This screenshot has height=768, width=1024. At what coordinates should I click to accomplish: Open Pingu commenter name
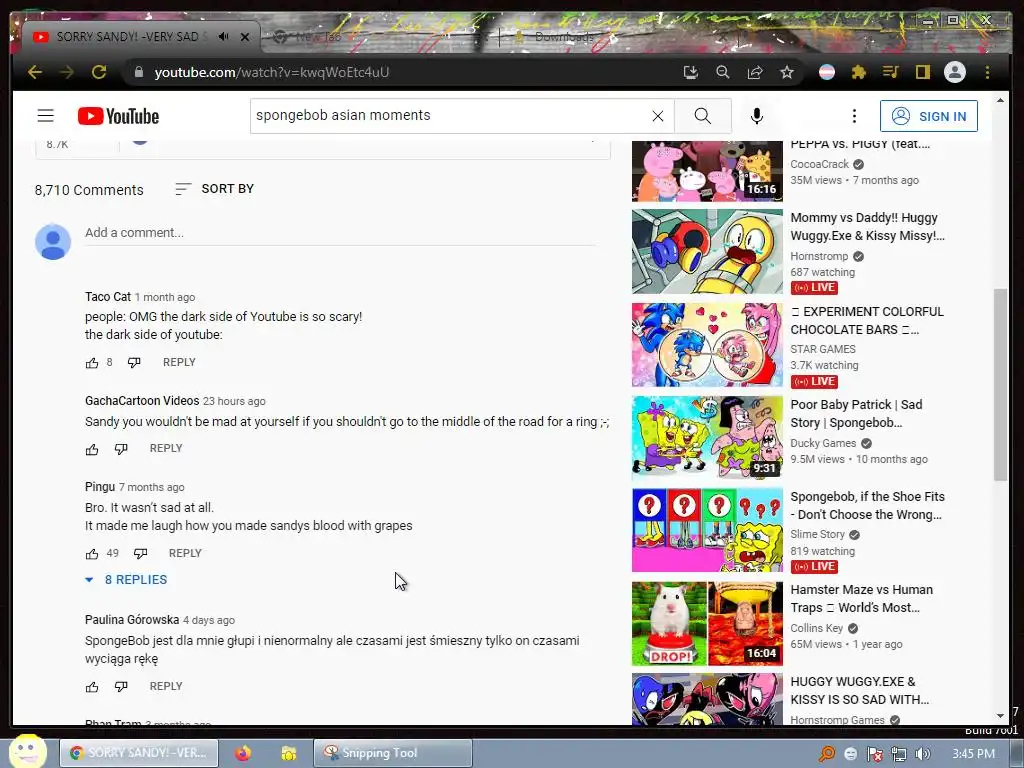100,487
